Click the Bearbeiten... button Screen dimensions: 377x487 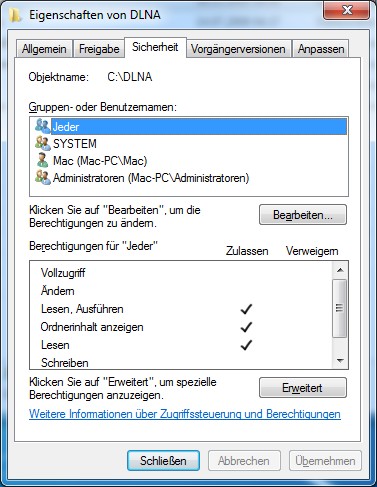[303, 215]
